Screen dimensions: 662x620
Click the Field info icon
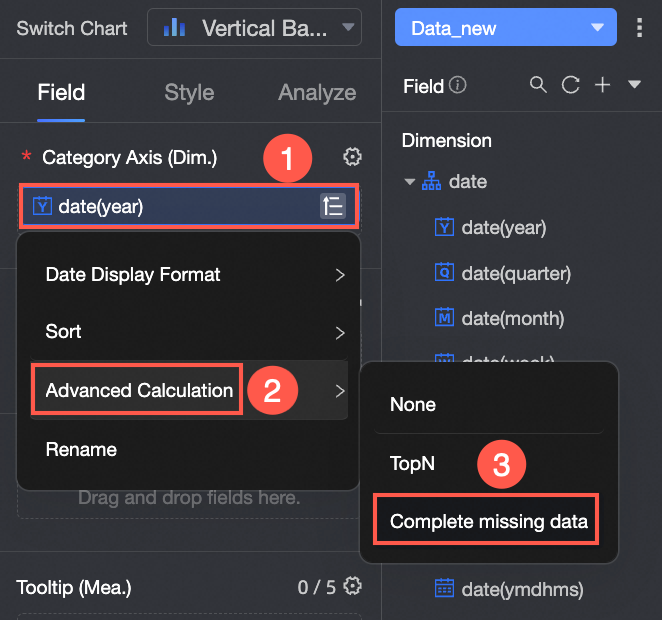458,86
